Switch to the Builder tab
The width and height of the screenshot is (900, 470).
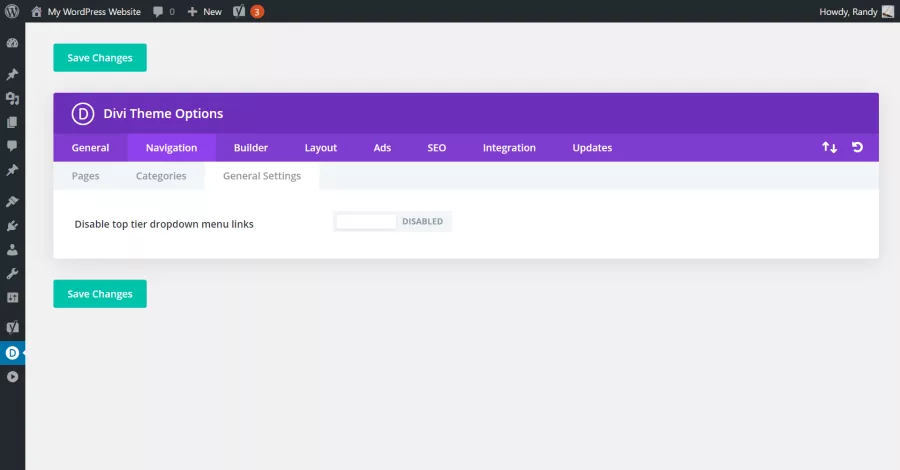(251, 147)
